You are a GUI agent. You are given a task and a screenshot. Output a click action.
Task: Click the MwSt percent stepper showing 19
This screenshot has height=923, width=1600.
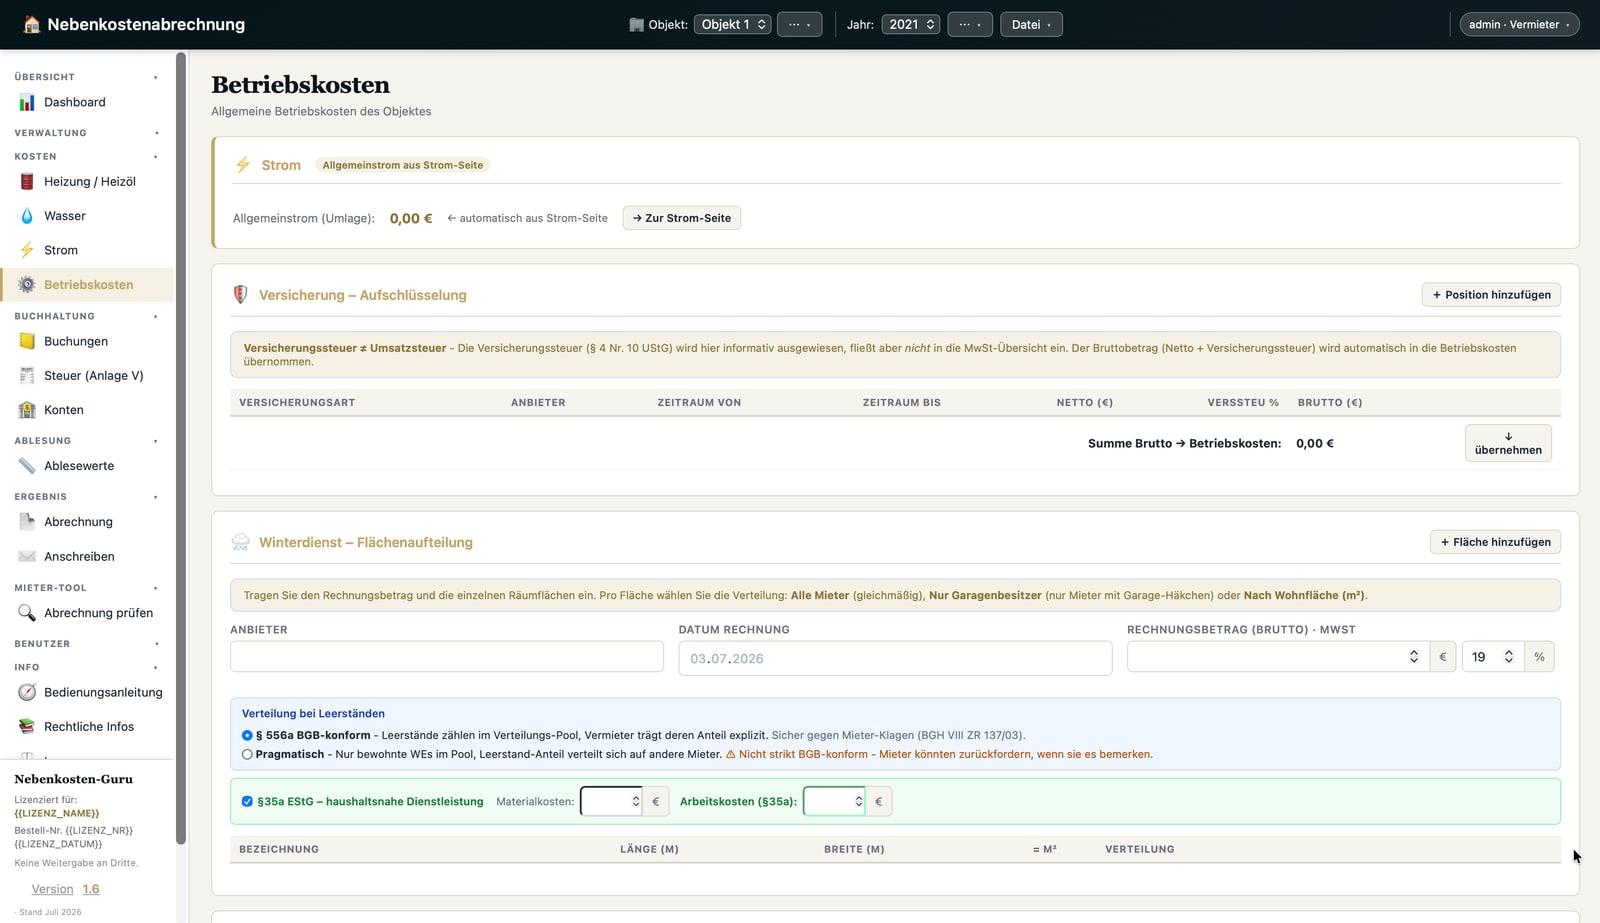pos(1493,657)
